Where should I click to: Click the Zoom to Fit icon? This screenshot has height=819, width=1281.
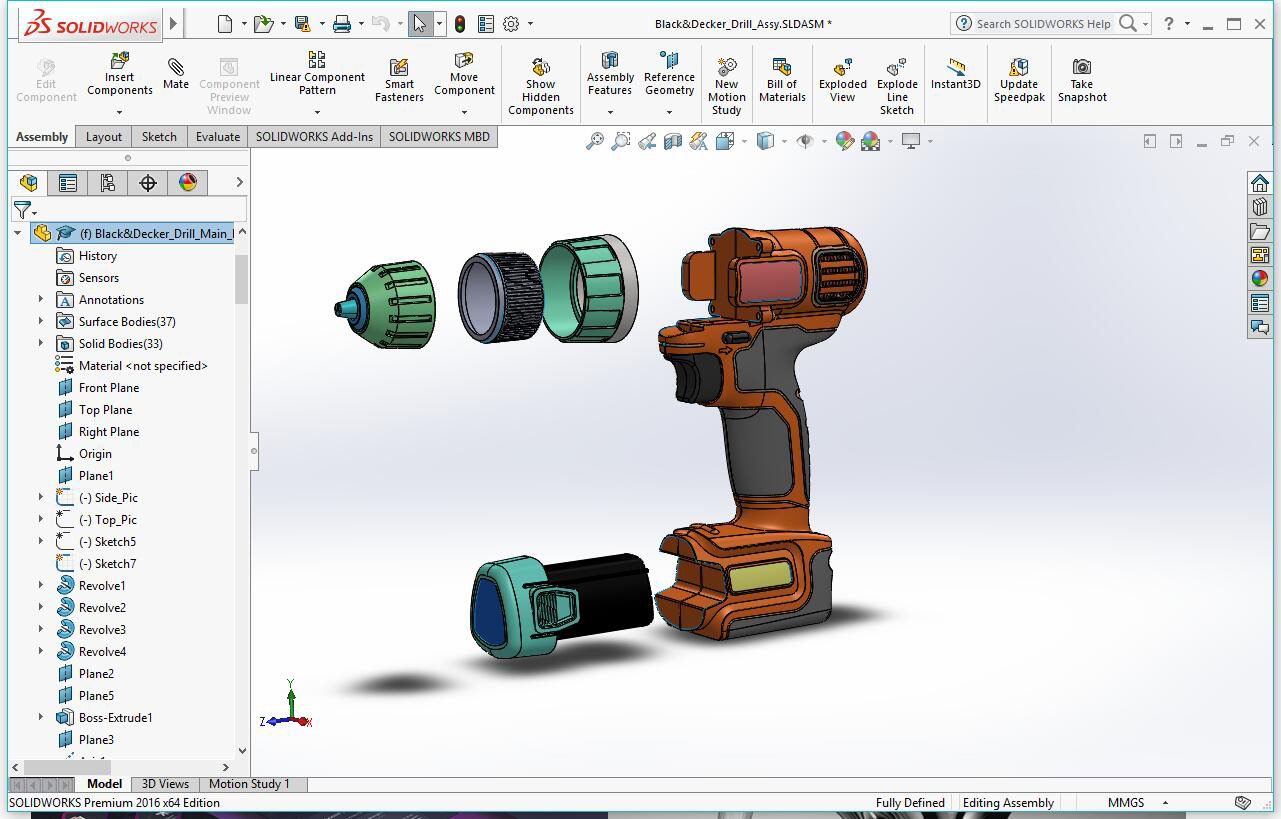(594, 141)
